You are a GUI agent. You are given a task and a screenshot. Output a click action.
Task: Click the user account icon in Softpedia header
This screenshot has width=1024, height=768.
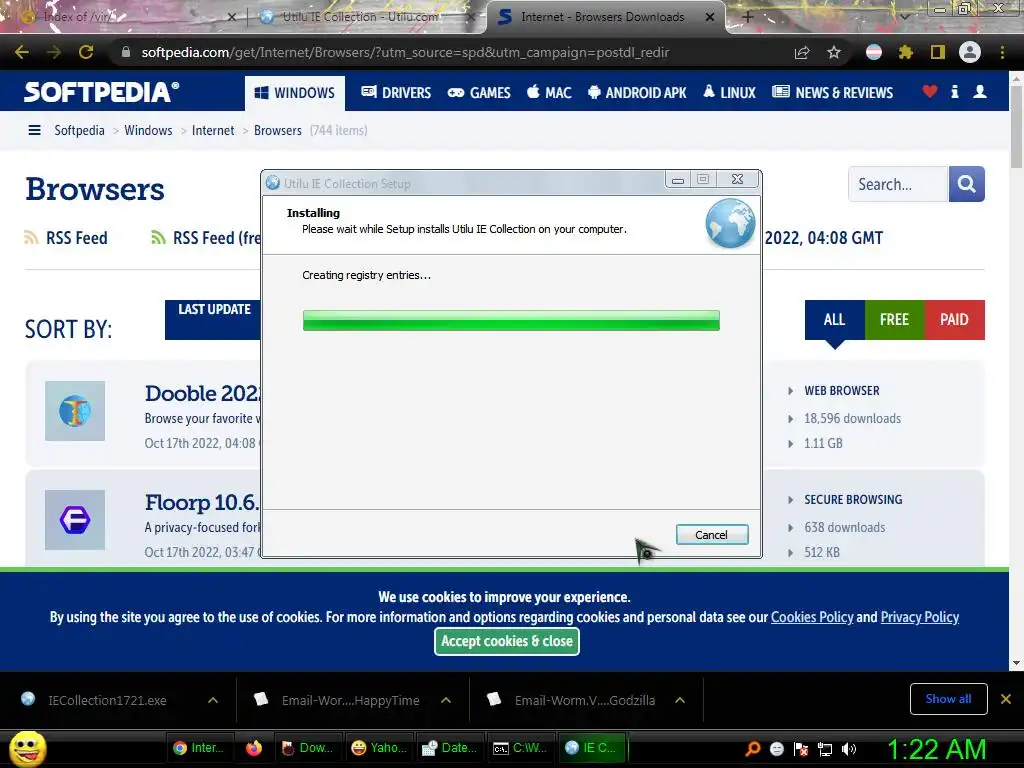pos(980,91)
